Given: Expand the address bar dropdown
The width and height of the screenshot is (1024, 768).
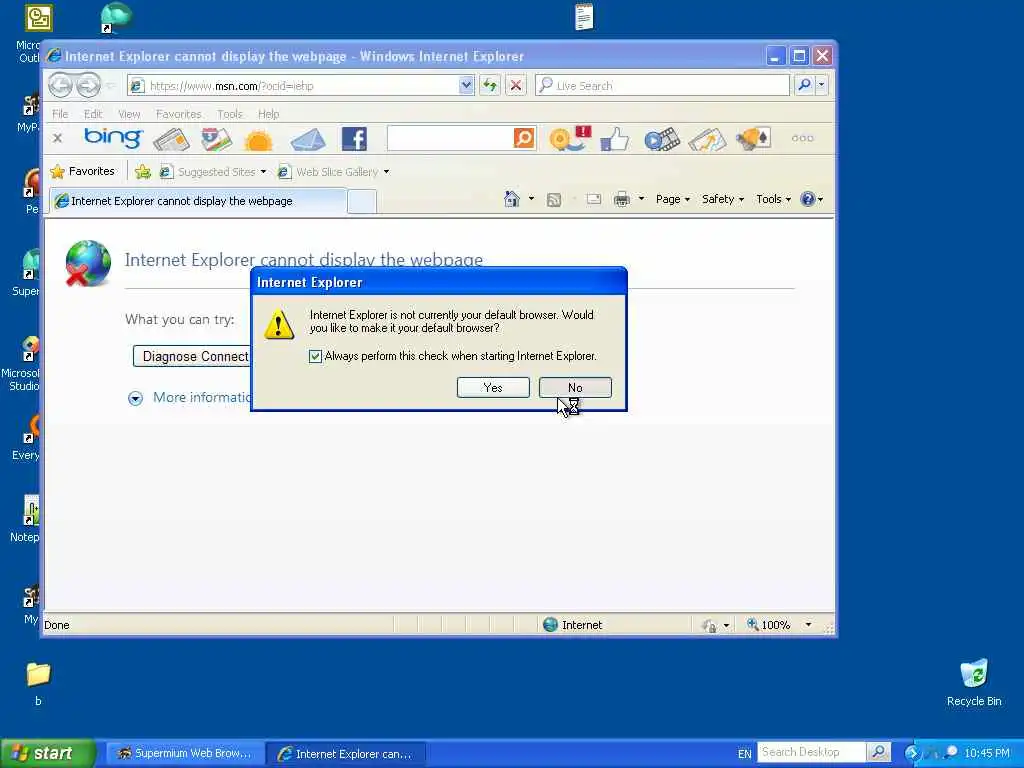Looking at the screenshot, I should 466,85.
